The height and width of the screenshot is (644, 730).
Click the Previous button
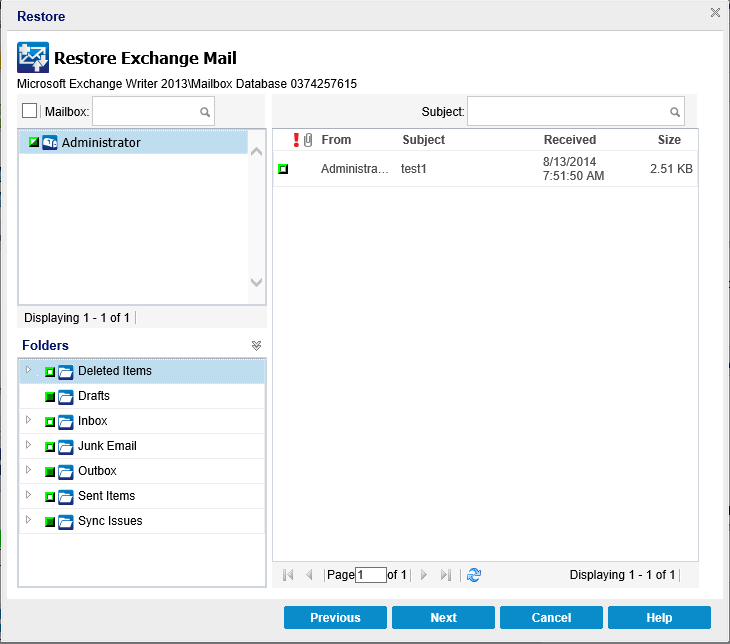pyautogui.click(x=335, y=618)
